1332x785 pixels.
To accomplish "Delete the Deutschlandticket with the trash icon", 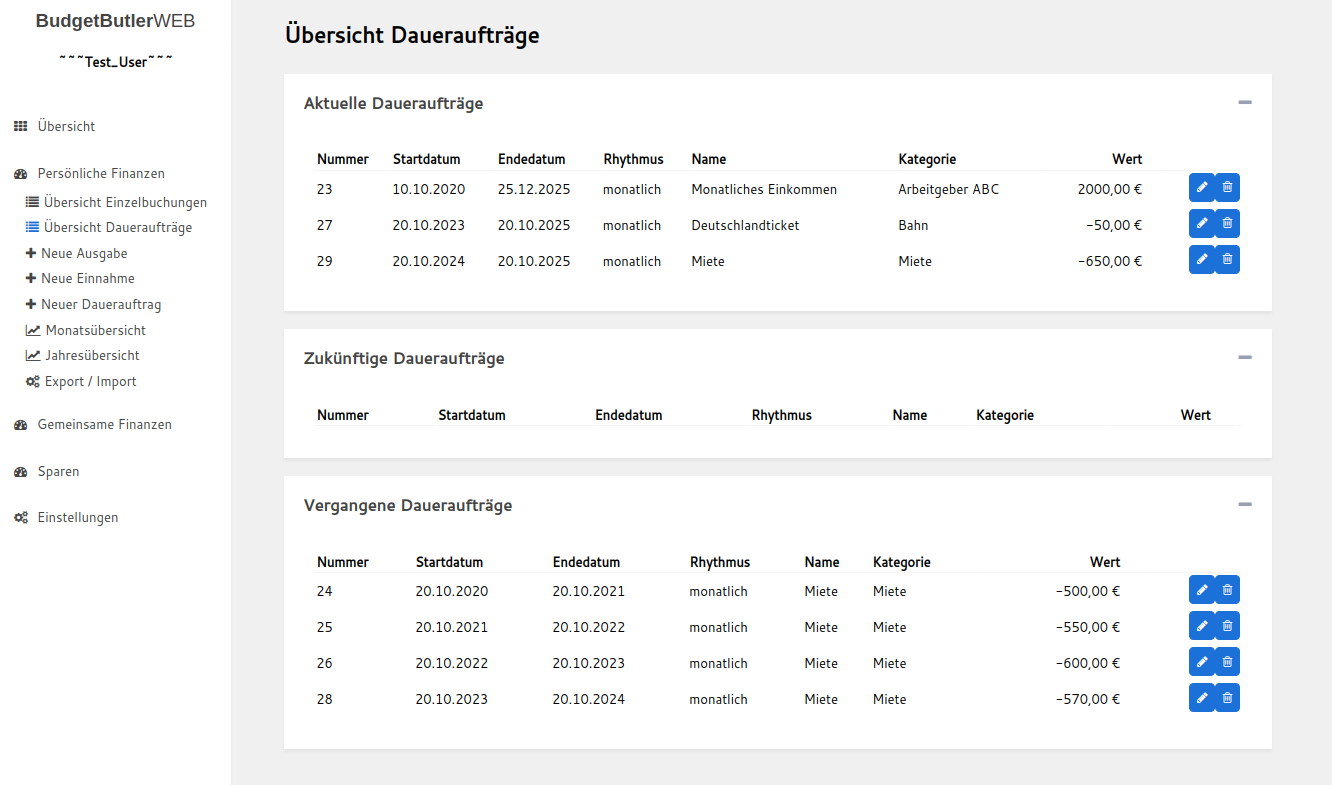I will point(1227,223).
